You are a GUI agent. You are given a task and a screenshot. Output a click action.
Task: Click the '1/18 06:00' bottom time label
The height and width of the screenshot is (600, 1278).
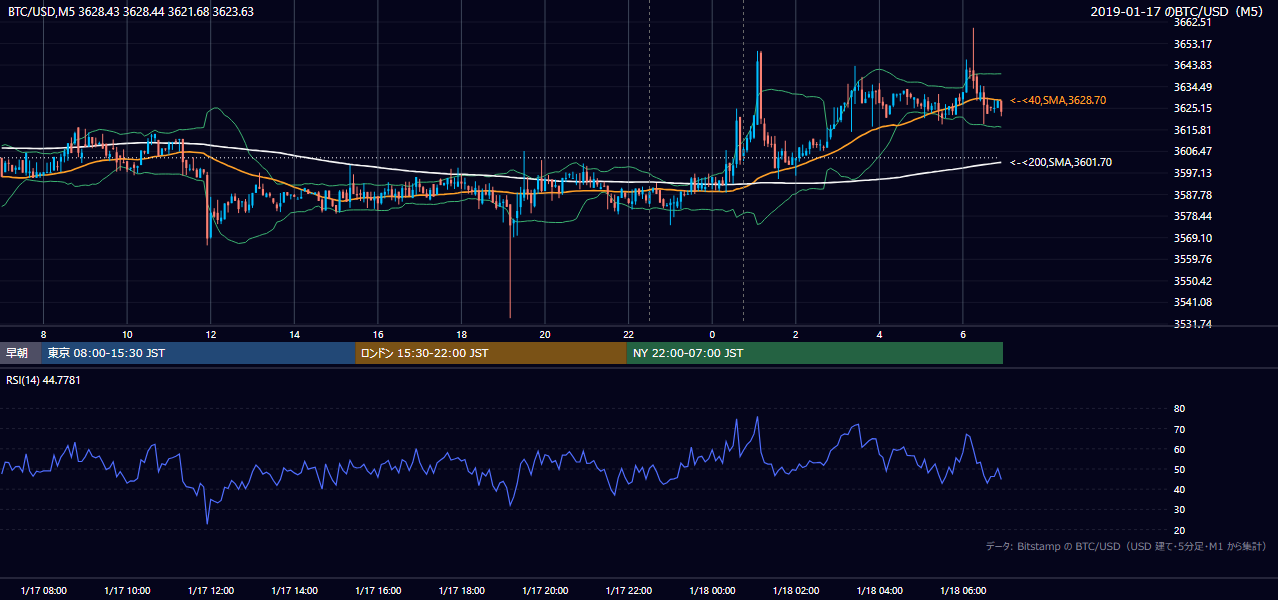(x=962, y=590)
